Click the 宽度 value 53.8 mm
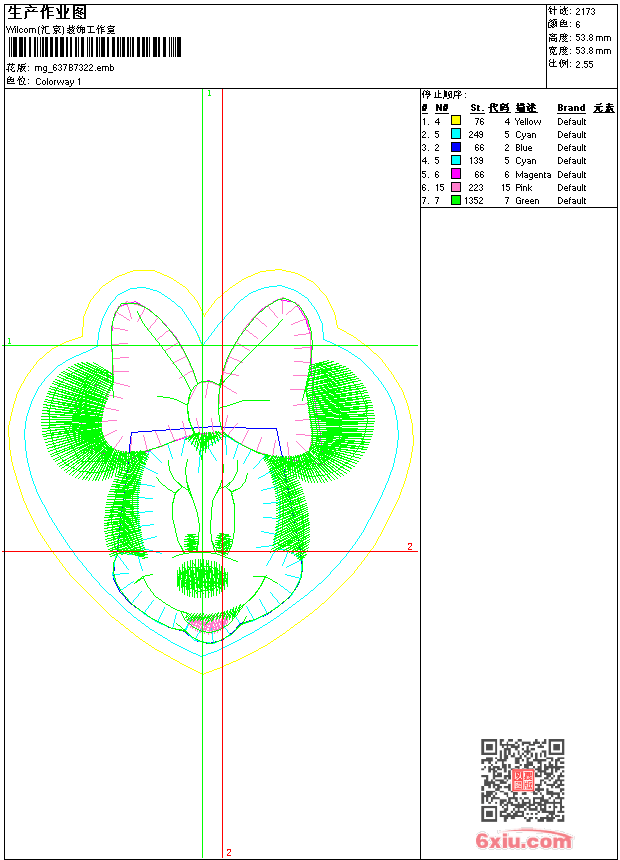Image resolution: width=620 pixels, height=860 pixels. [x=593, y=51]
